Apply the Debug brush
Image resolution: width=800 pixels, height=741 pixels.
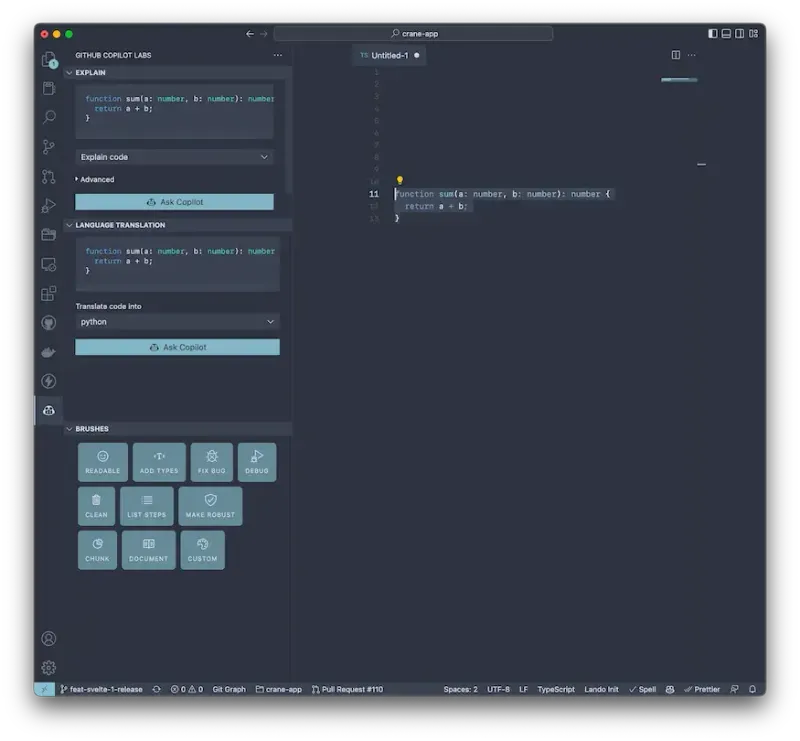[x=257, y=462]
